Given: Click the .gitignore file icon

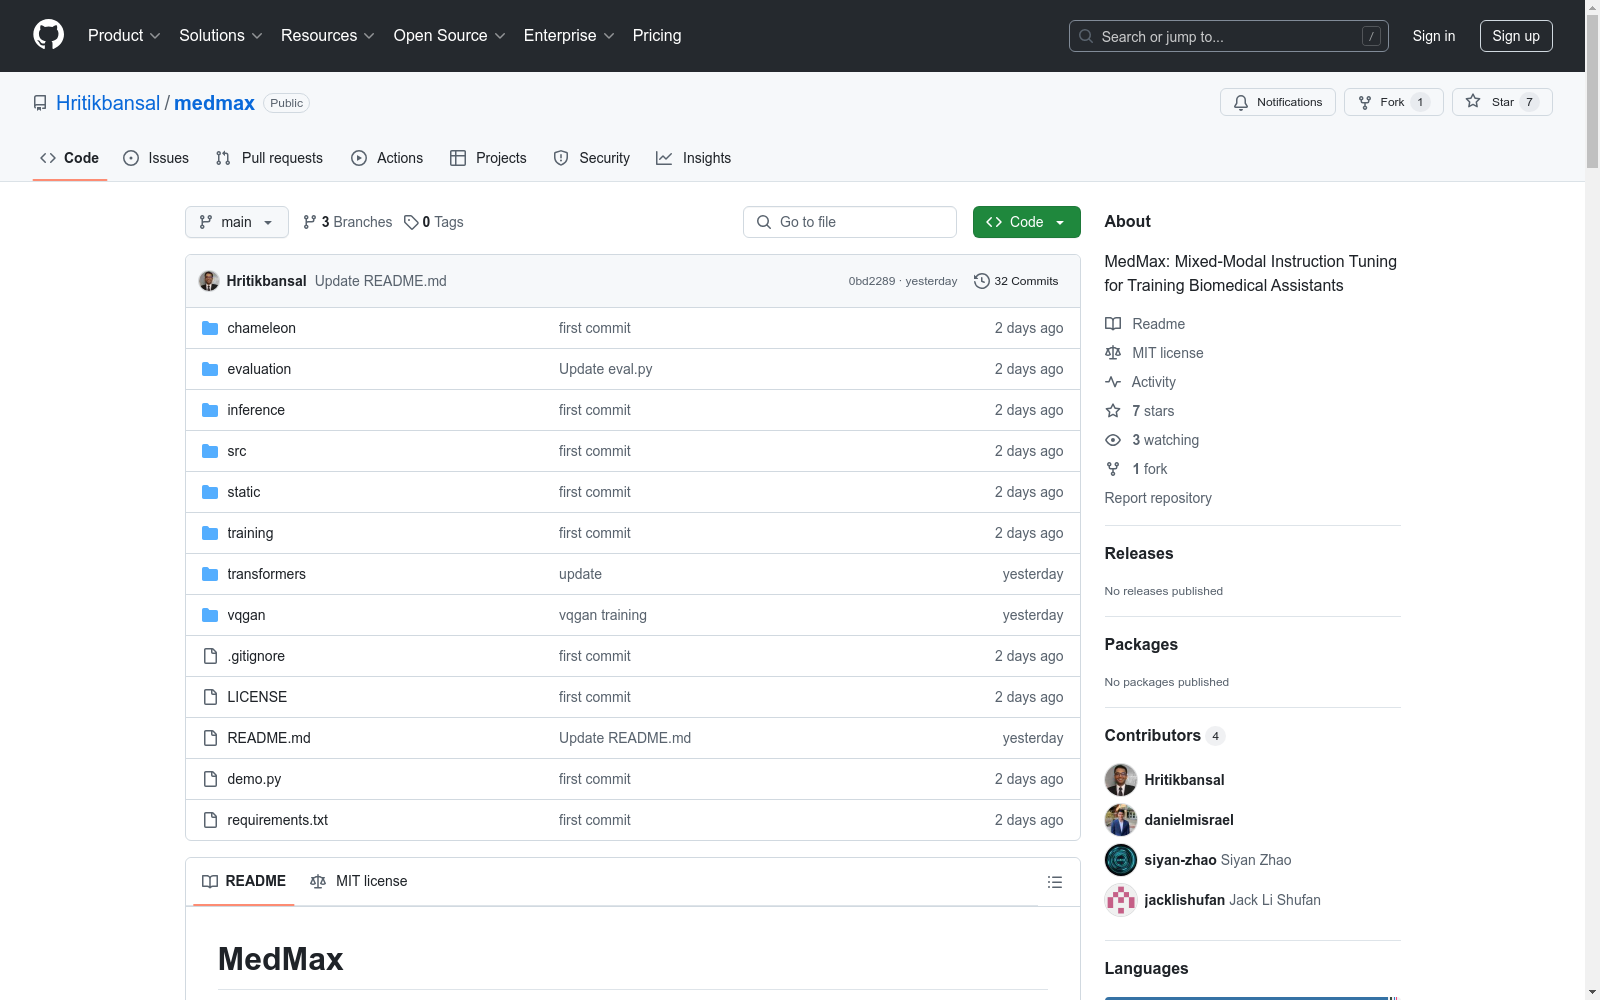Looking at the screenshot, I should coord(210,656).
